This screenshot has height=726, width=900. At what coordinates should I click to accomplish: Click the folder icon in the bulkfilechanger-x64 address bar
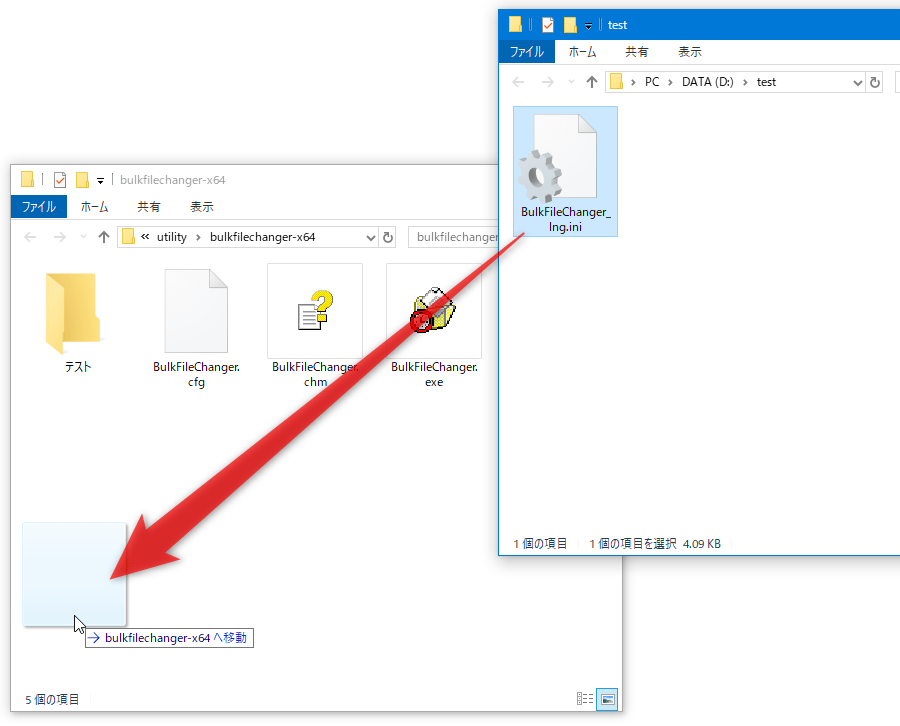tap(128, 236)
